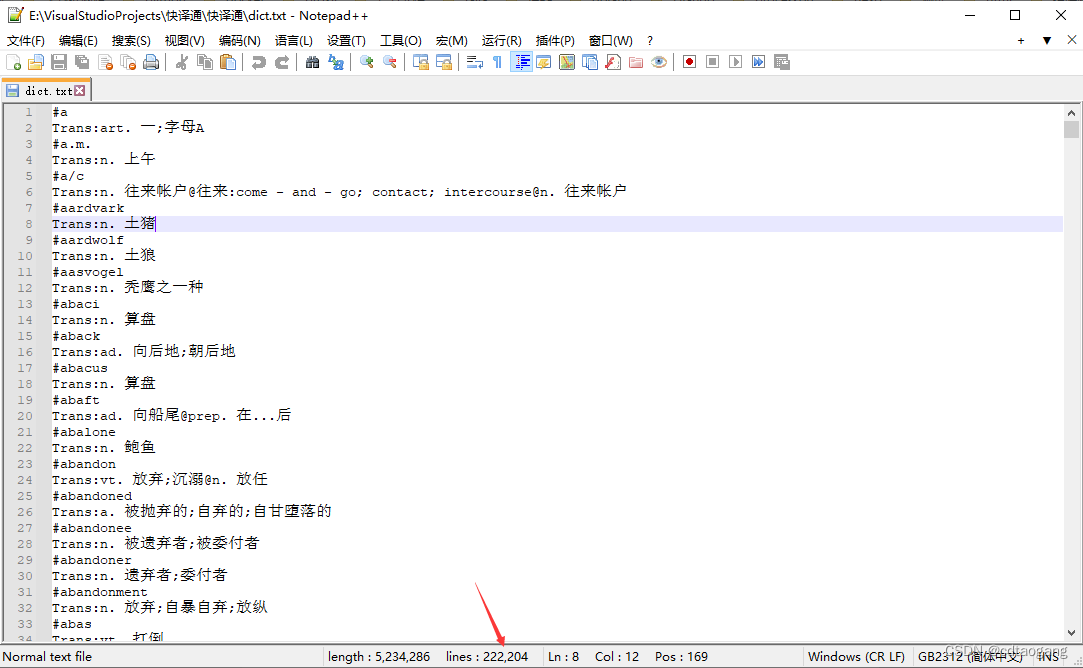The height and width of the screenshot is (668, 1083).
Task: Open the 运行(R) menu
Action: (501, 41)
